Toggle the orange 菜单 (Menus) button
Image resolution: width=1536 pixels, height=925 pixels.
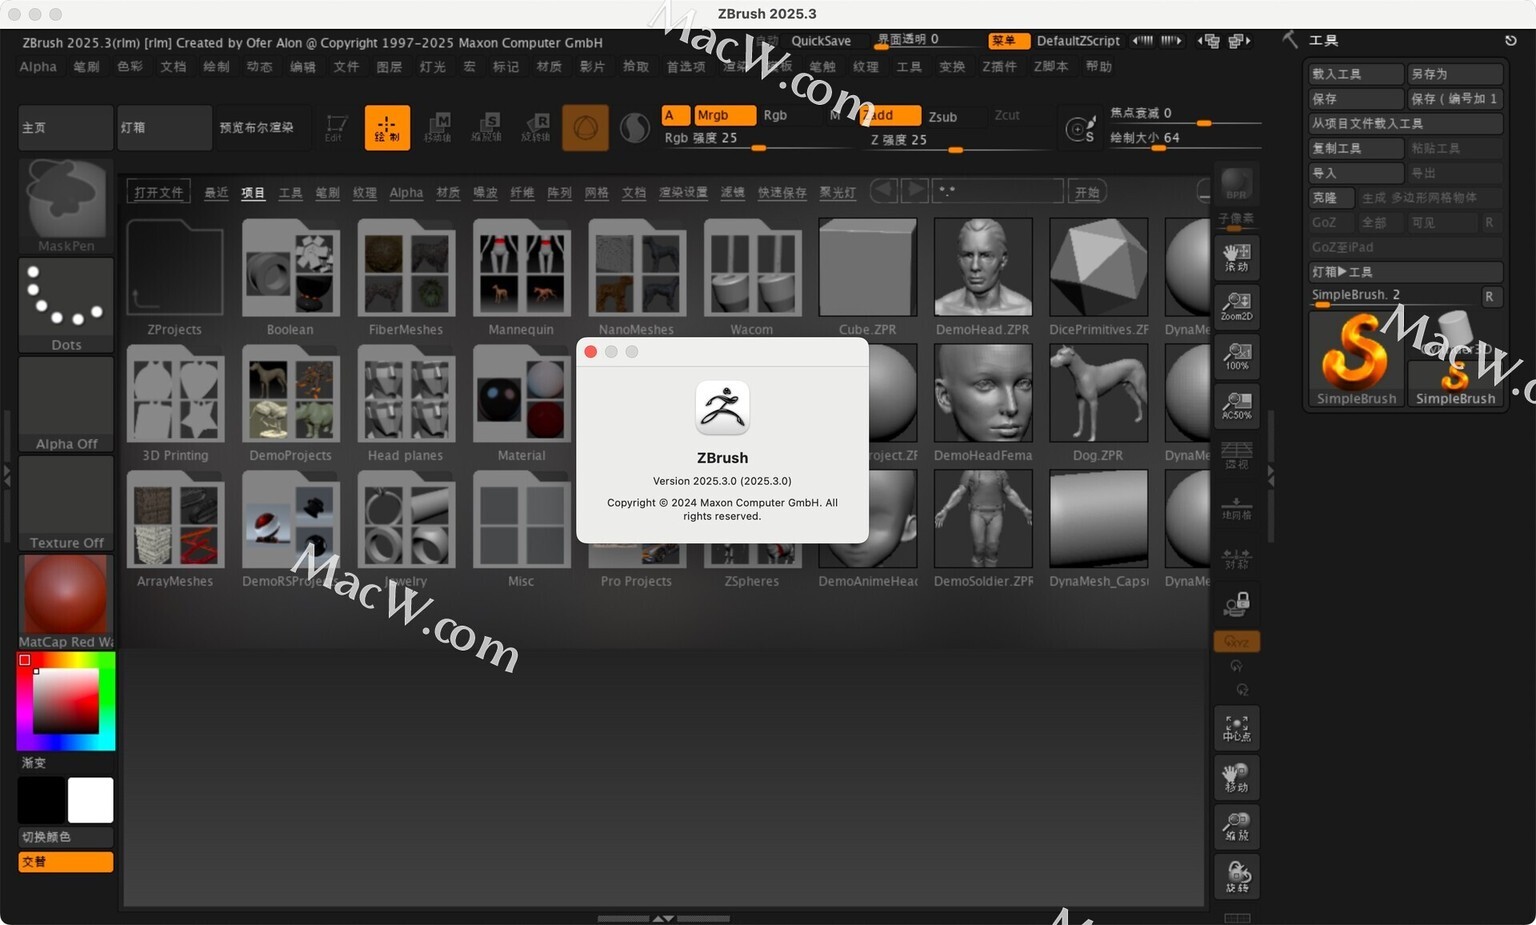[x=1008, y=41]
